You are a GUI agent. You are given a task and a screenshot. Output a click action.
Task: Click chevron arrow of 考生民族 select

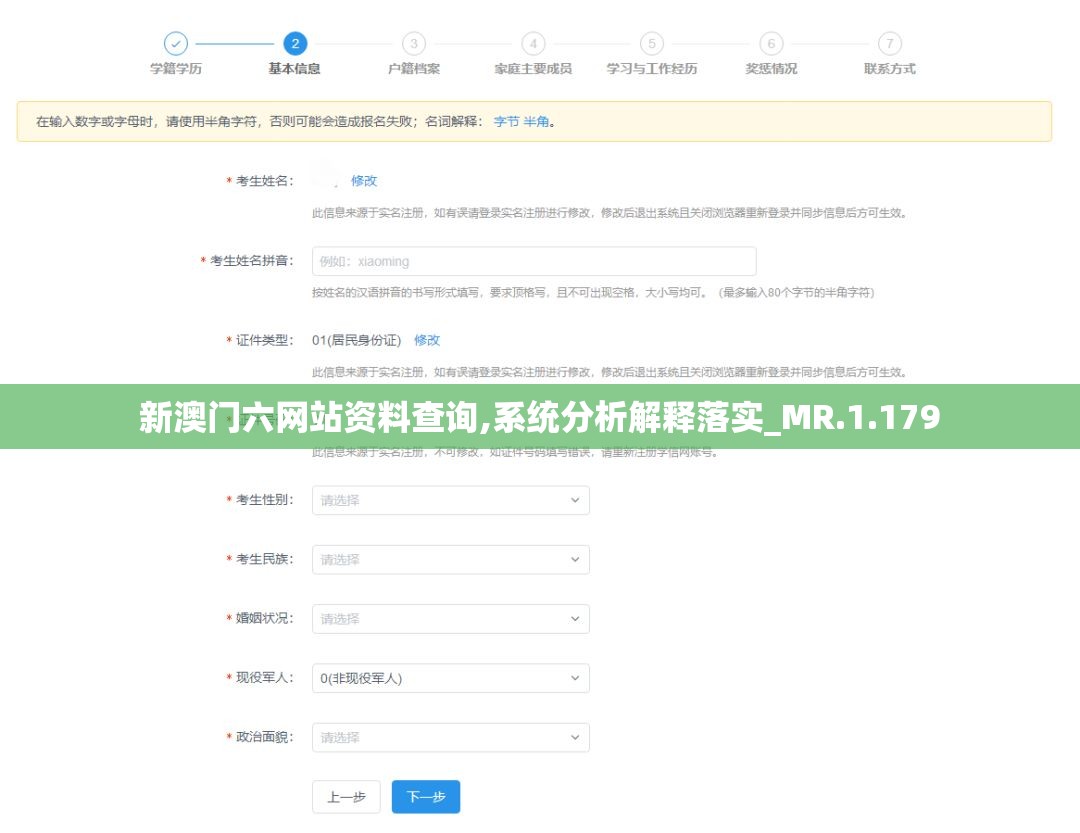tap(574, 559)
